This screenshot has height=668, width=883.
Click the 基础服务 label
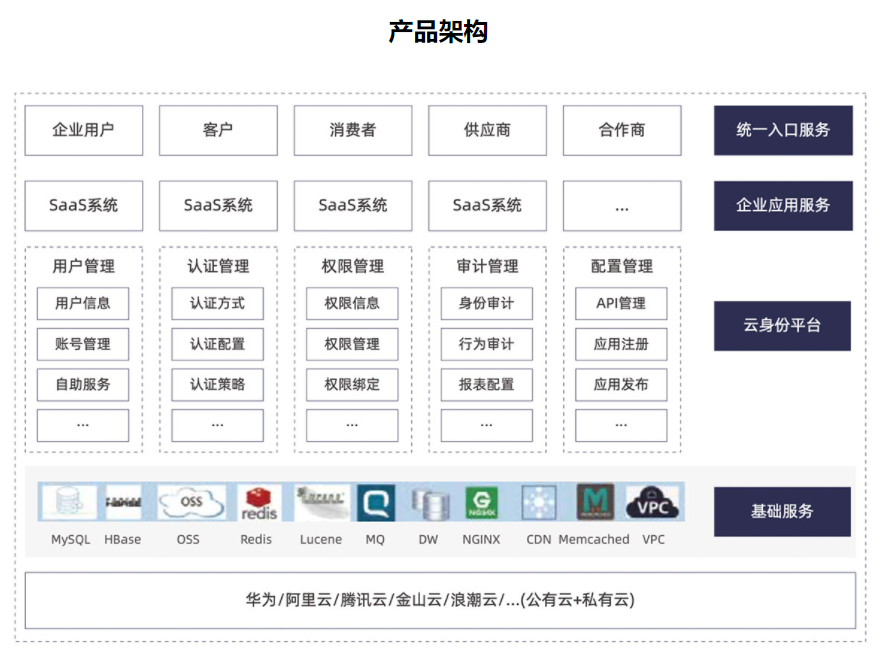(x=783, y=511)
